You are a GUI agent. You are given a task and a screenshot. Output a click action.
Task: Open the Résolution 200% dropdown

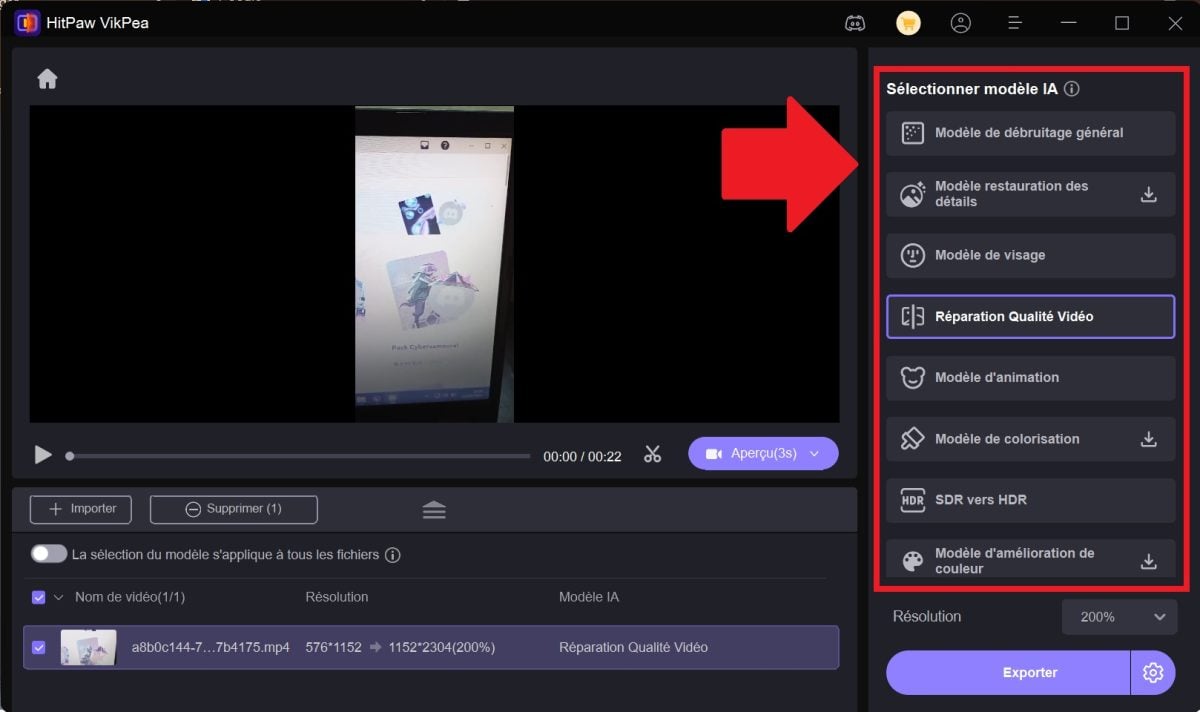[1118, 617]
